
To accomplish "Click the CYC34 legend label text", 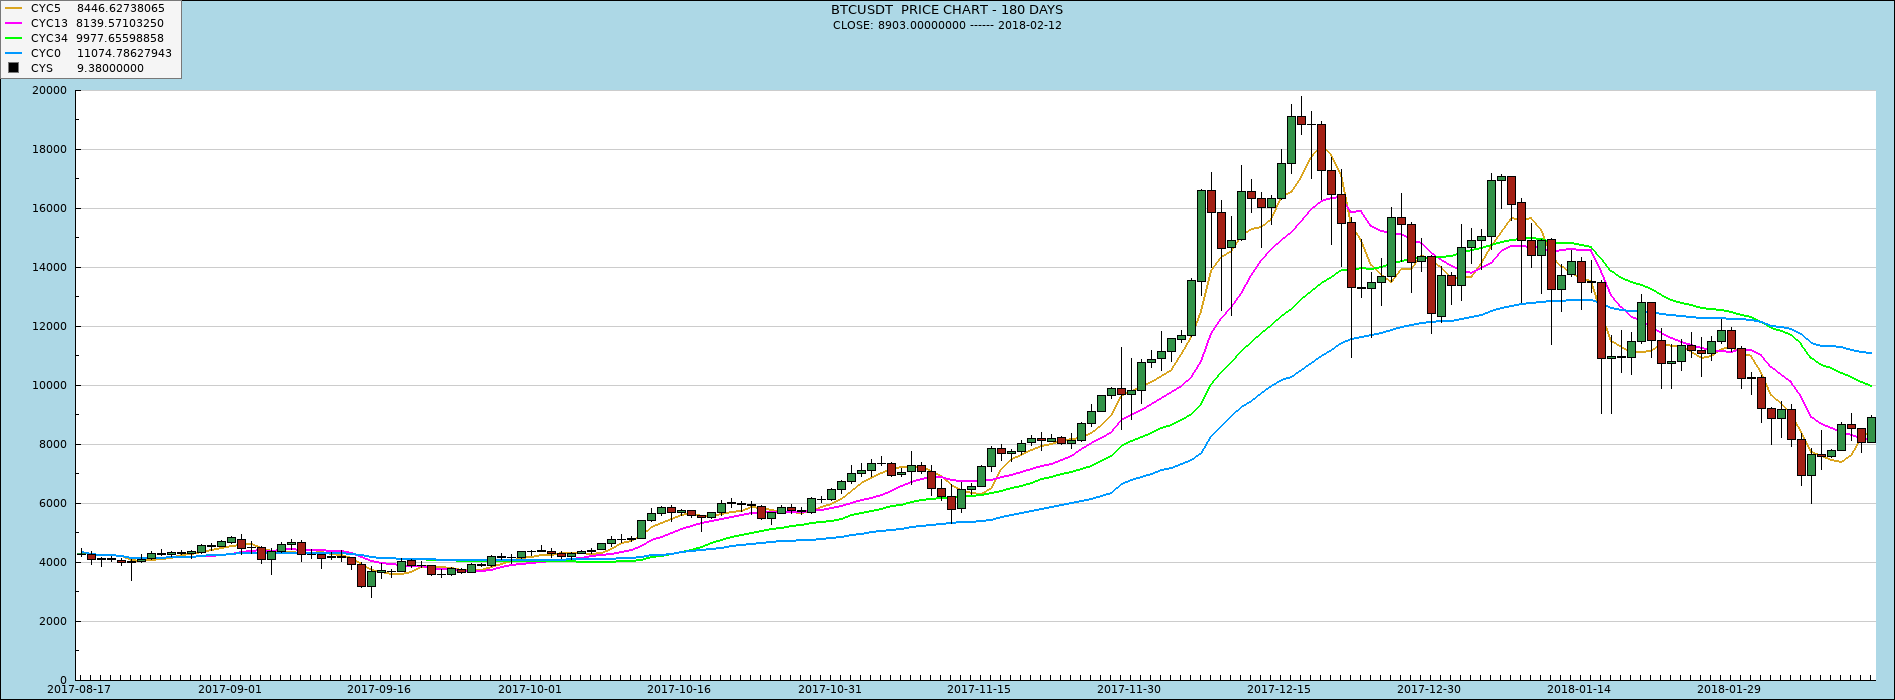I will pyautogui.click(x=49, y=38).
